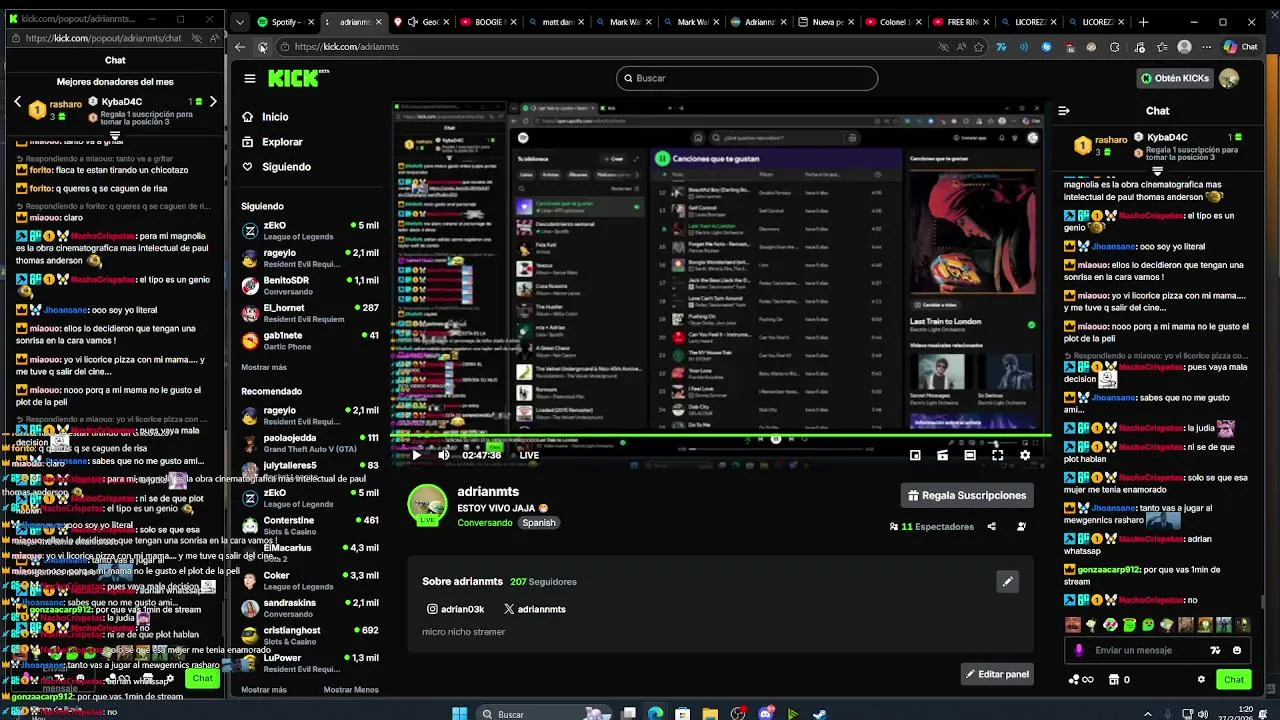Open the adrian03k Instagram link
This screenshot has width=1280, height=720.
coord(455,609)
